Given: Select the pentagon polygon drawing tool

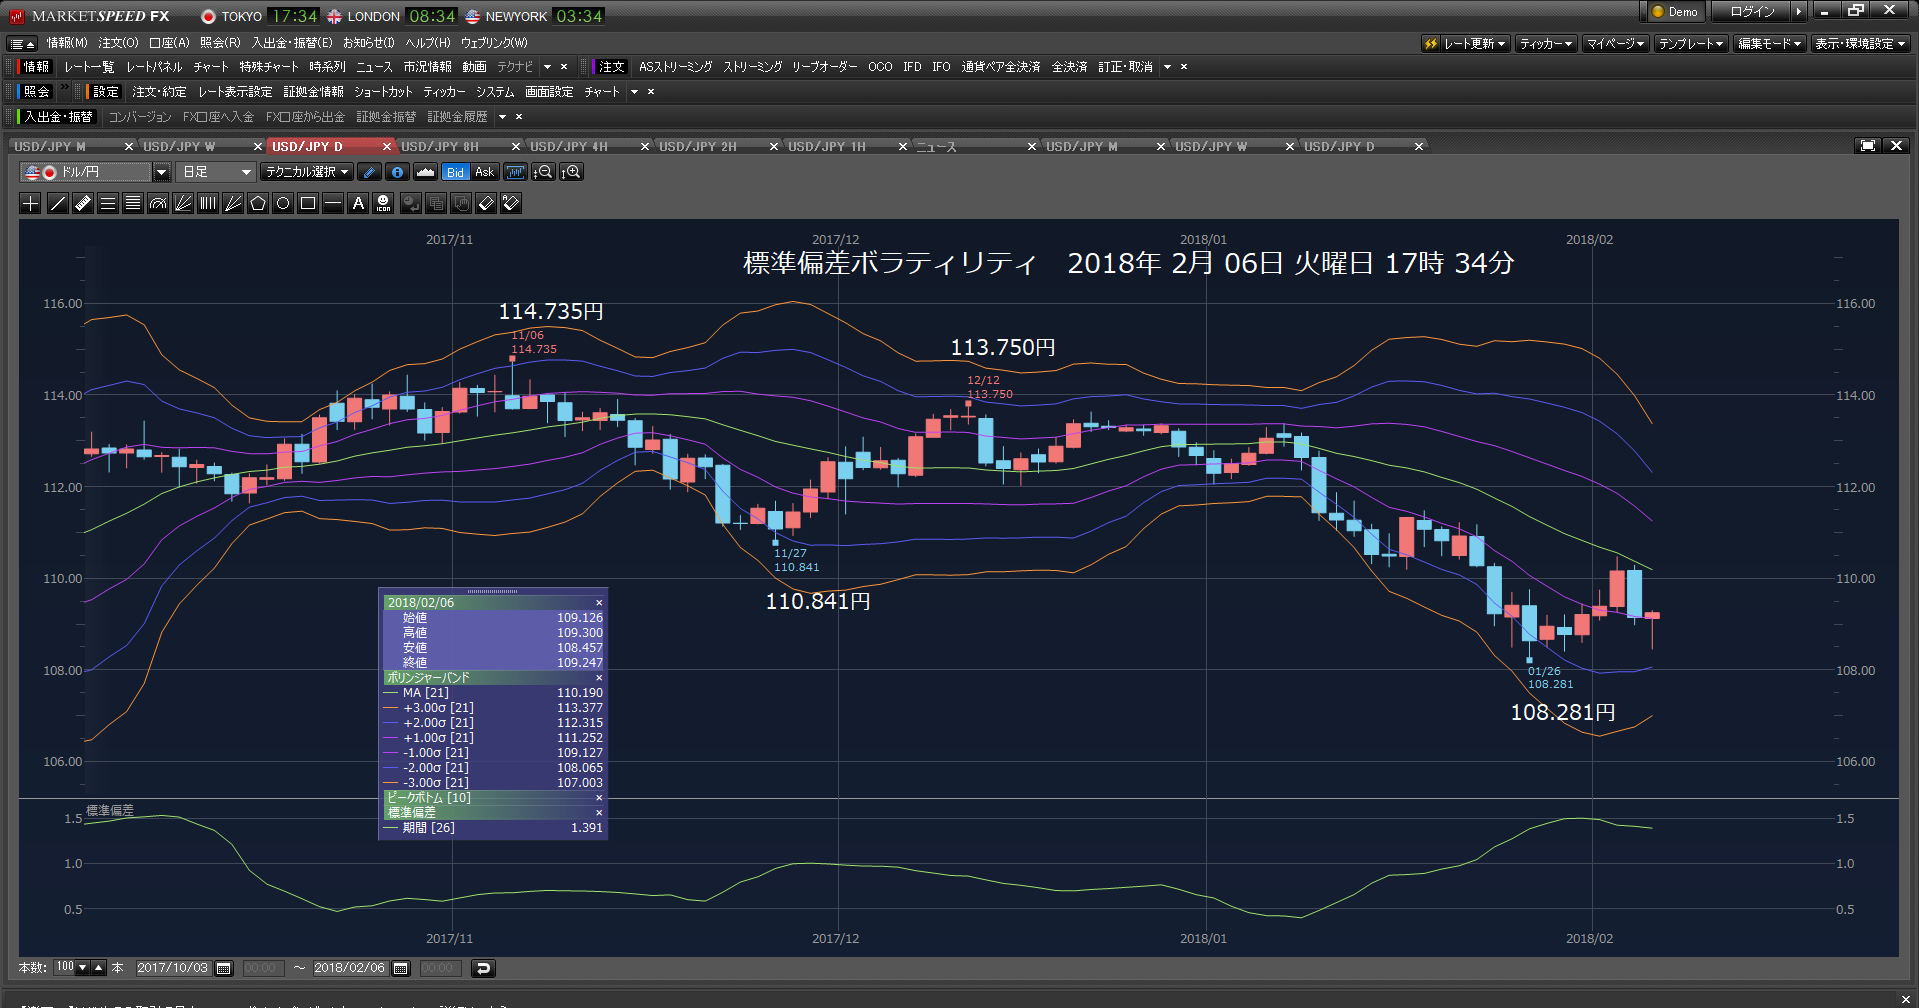Looking at the screenshot, I should (x=258, y=203).
